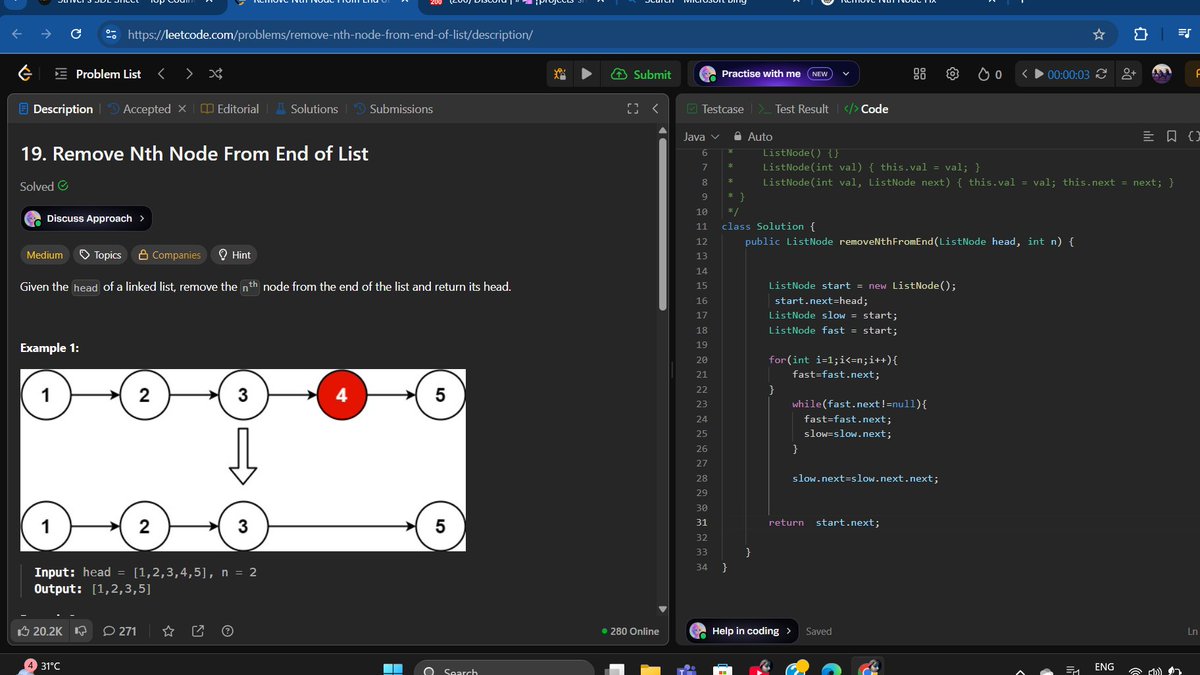
Task: Click the ENG language indicator
Action: [x=1104, y=667]
